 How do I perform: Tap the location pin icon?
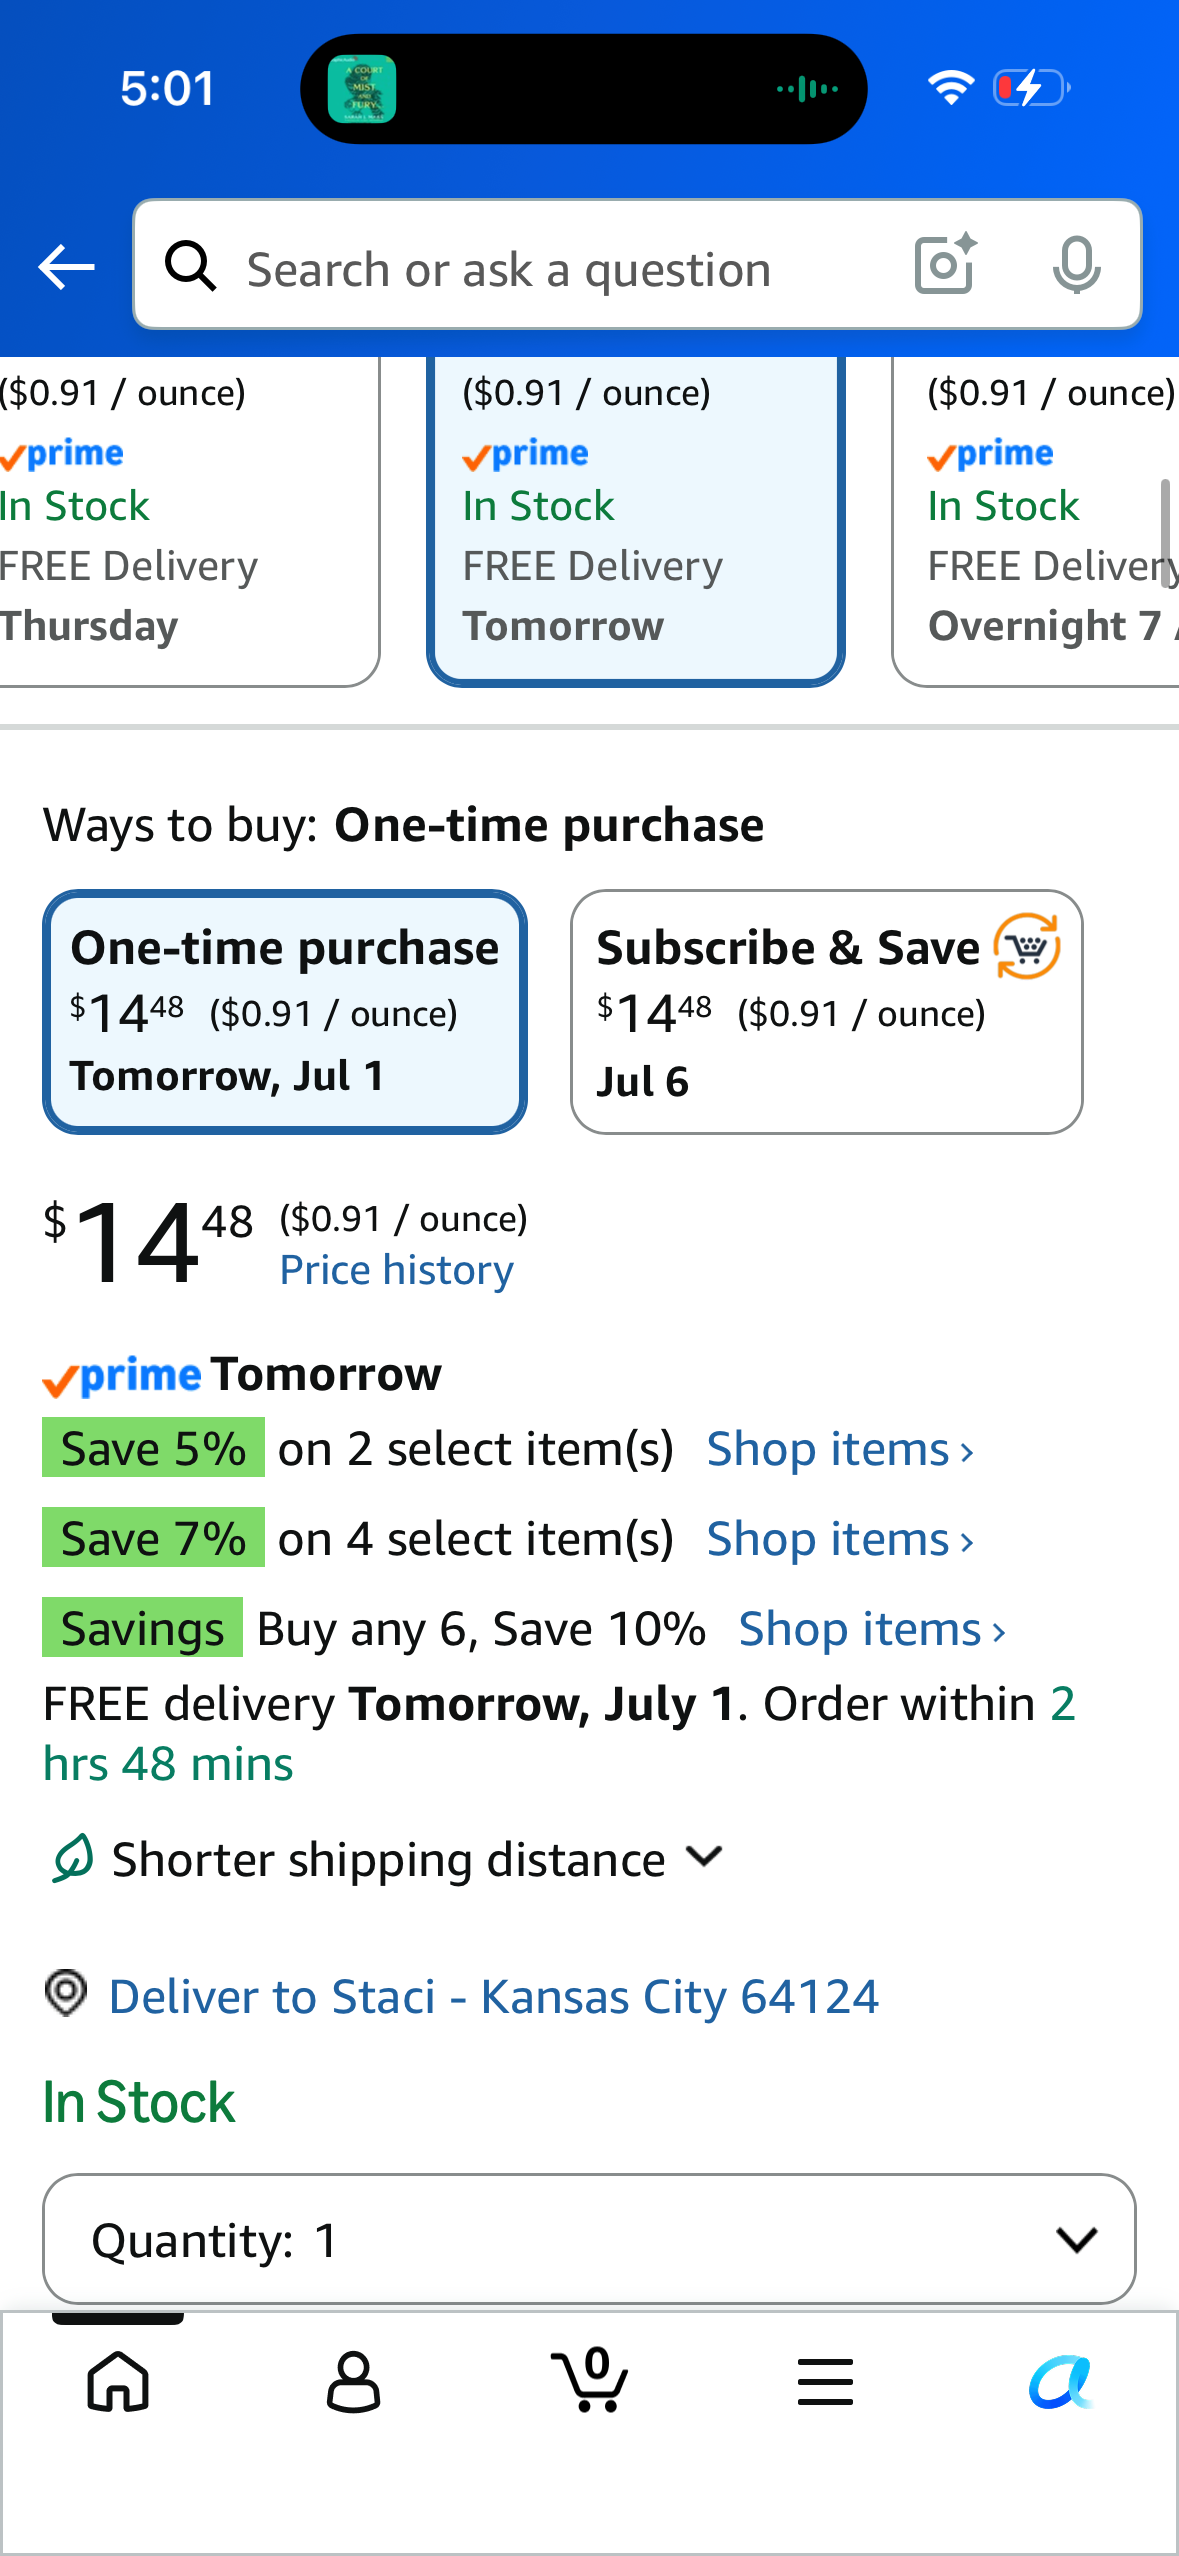tap(66, 1992)
